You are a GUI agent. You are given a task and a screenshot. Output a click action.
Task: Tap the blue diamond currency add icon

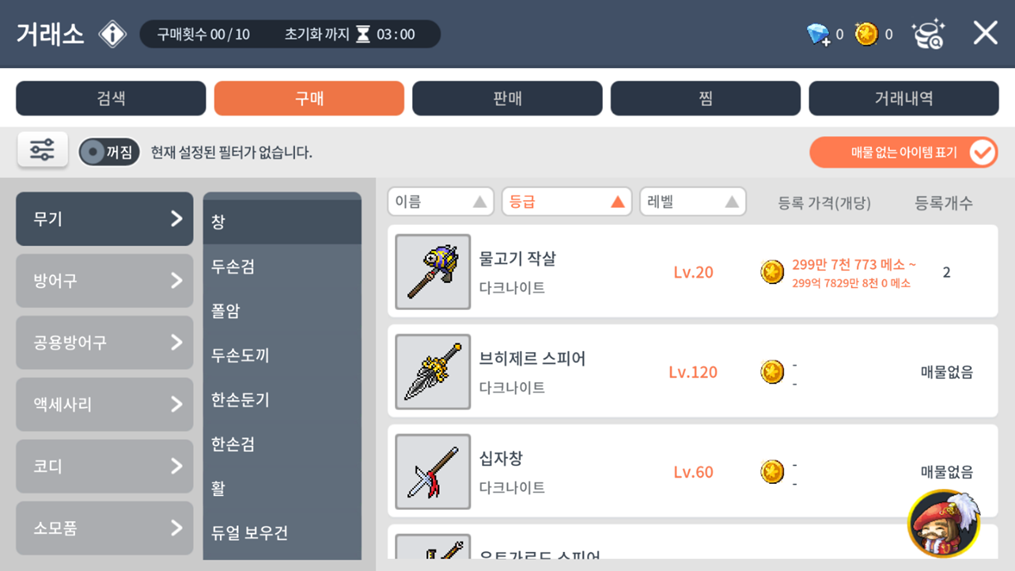click(818, 34)
